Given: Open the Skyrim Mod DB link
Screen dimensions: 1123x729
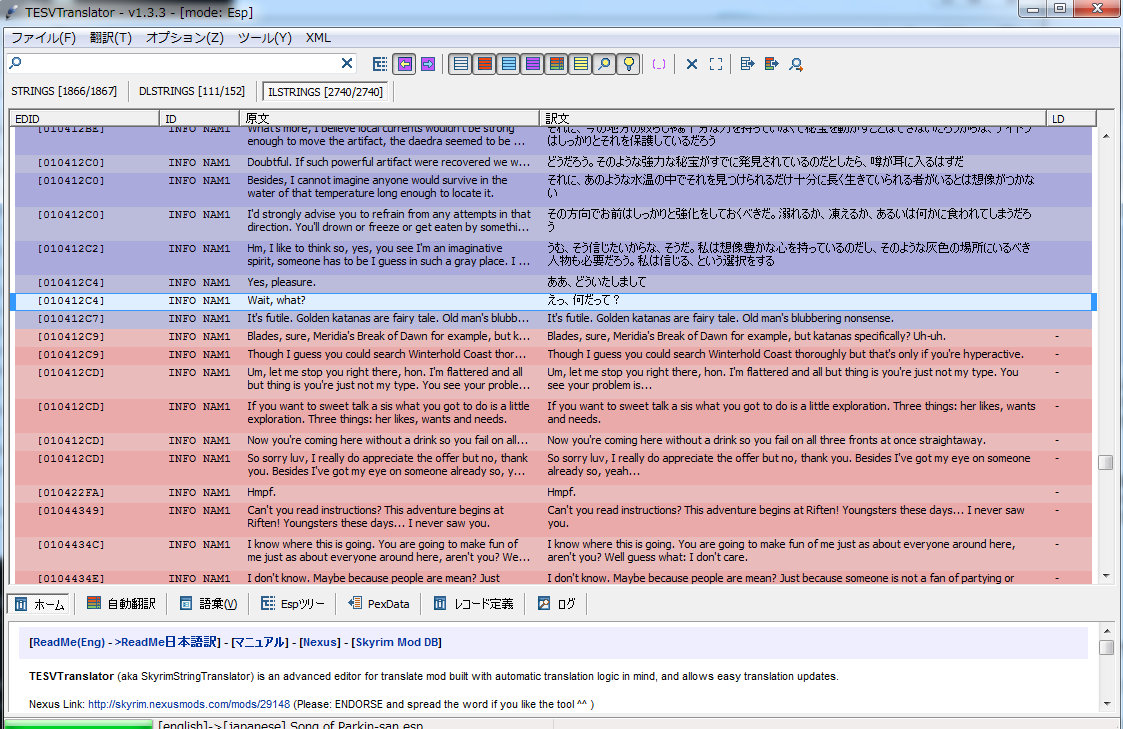Looking at the screenshot, I should (x=397, y=642).
